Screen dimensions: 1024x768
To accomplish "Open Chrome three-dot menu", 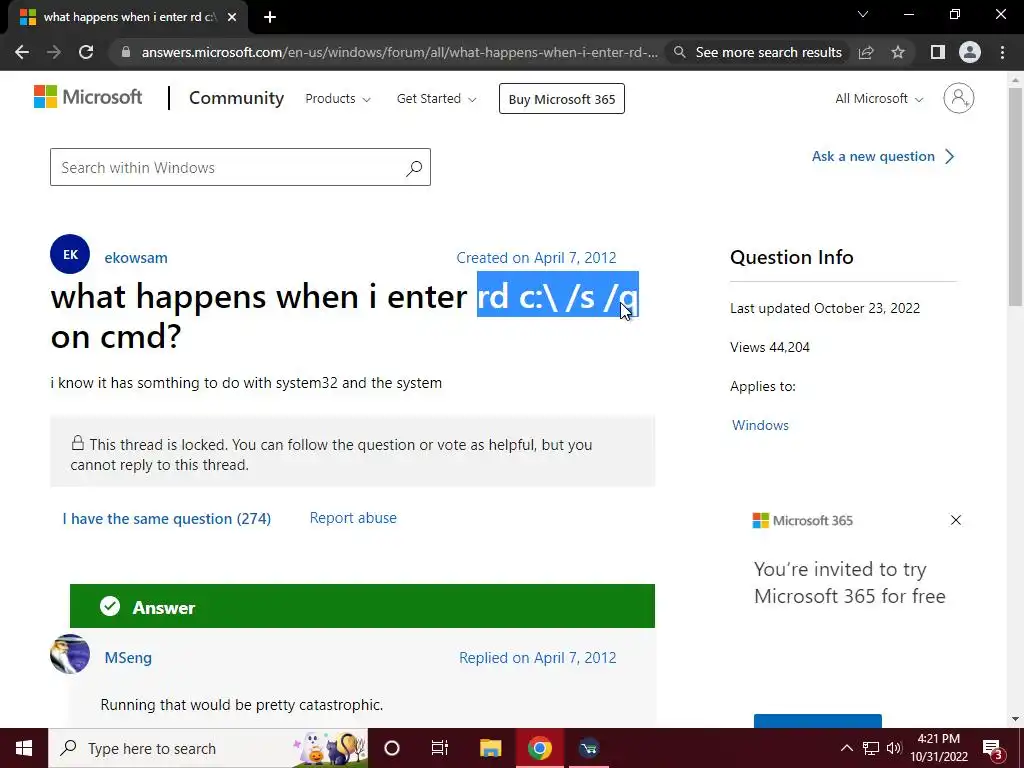I will click(x=1002, y=52).
